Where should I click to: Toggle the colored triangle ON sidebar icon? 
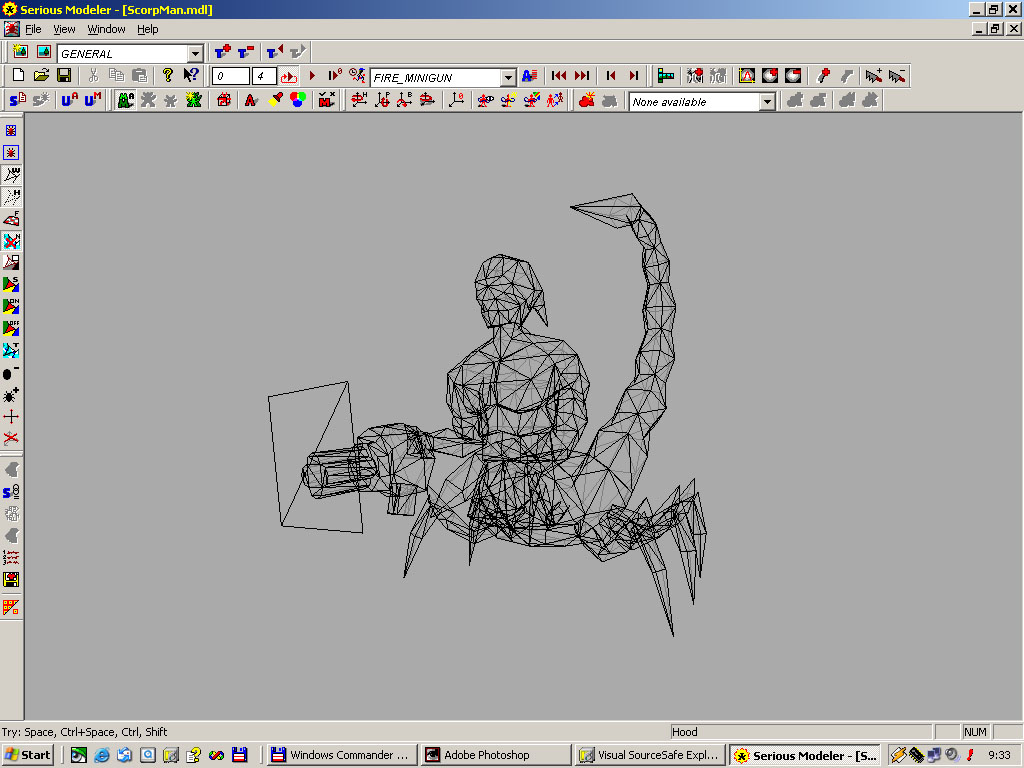point(11,306)
